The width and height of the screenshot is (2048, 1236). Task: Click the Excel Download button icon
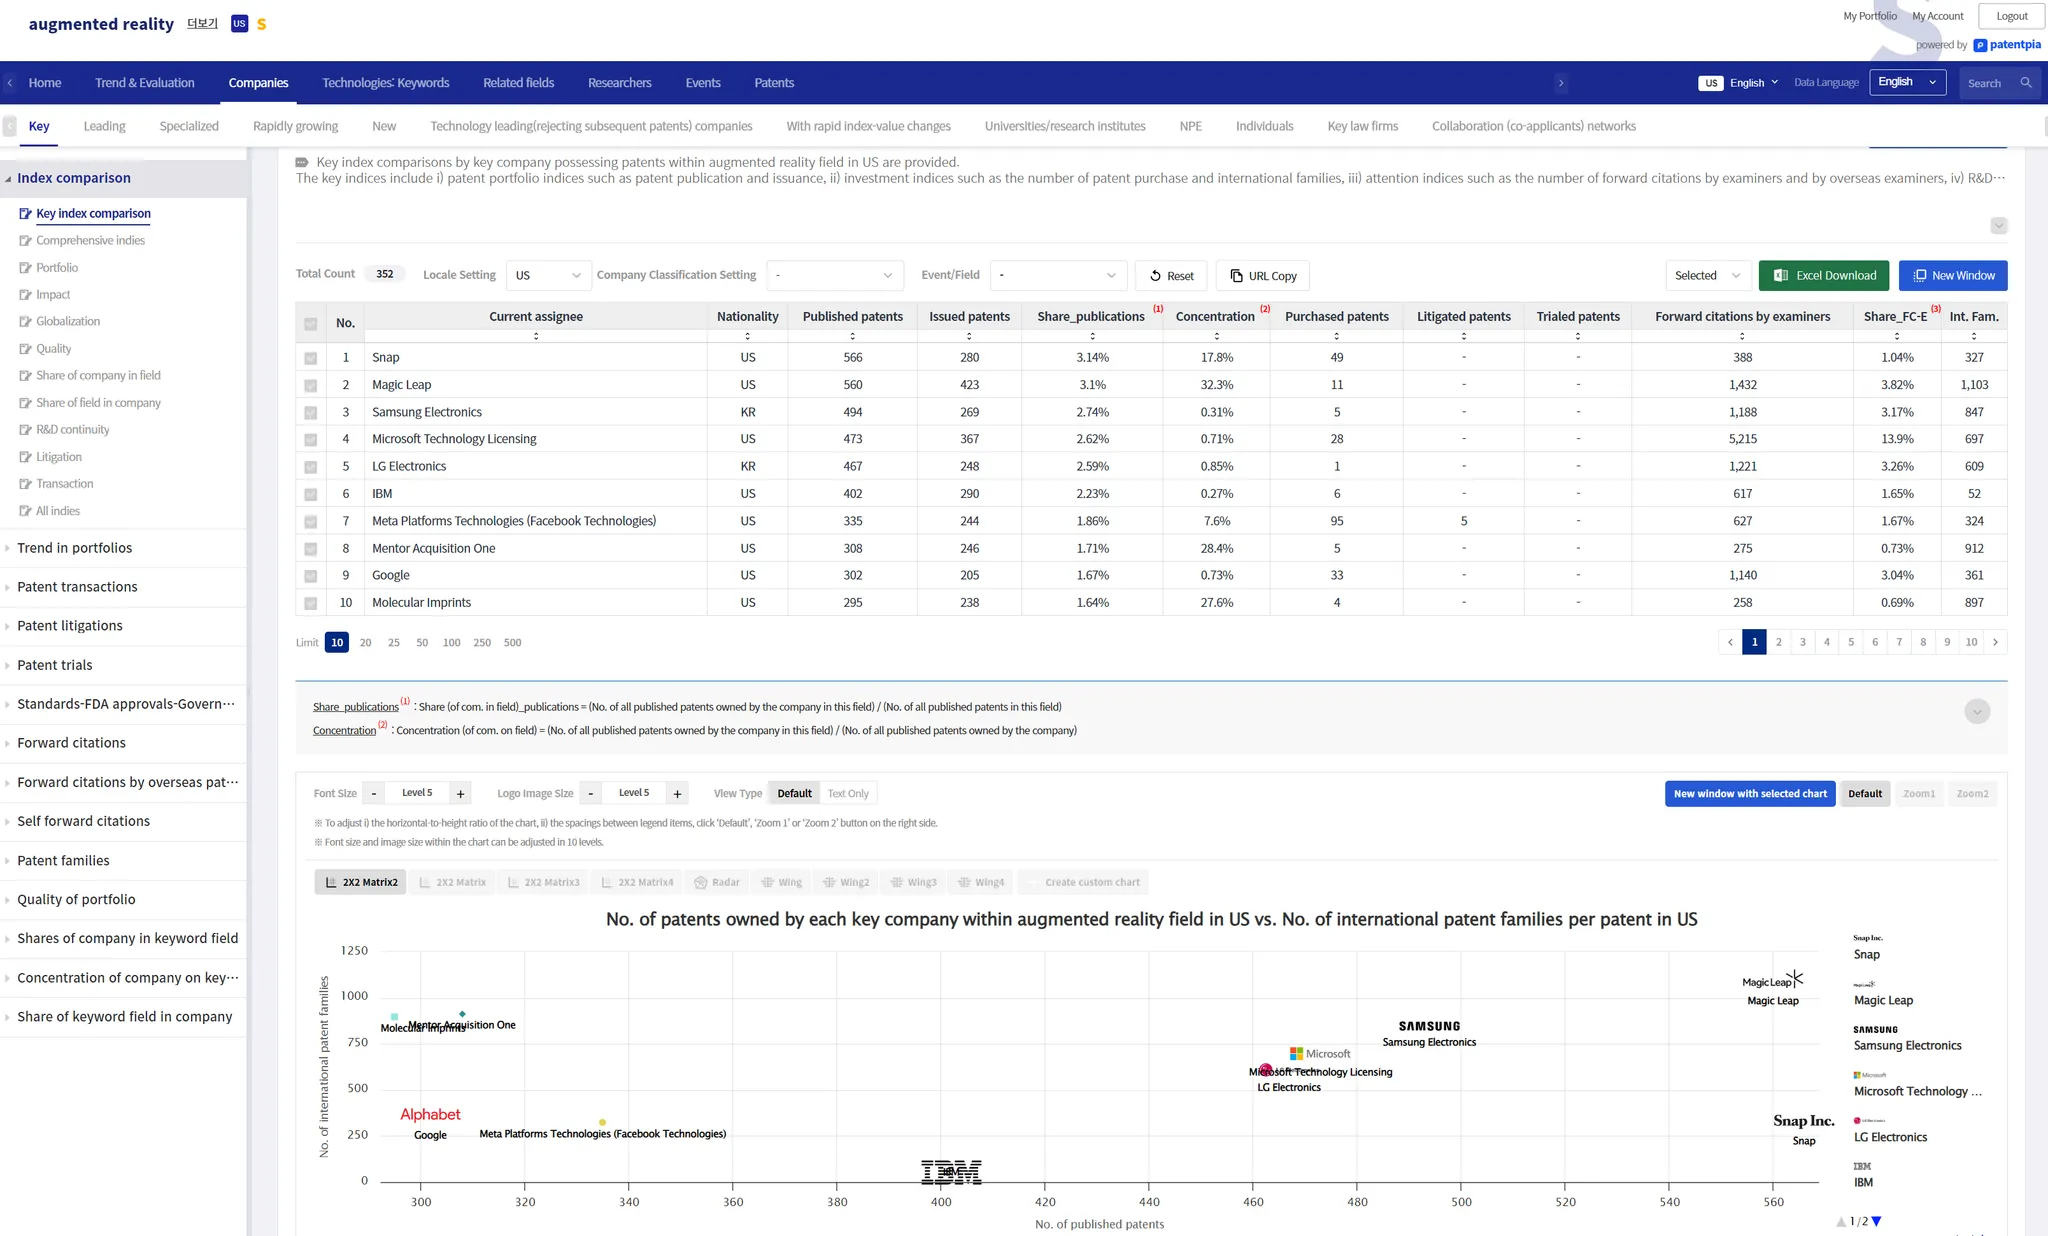[1780, 276]
